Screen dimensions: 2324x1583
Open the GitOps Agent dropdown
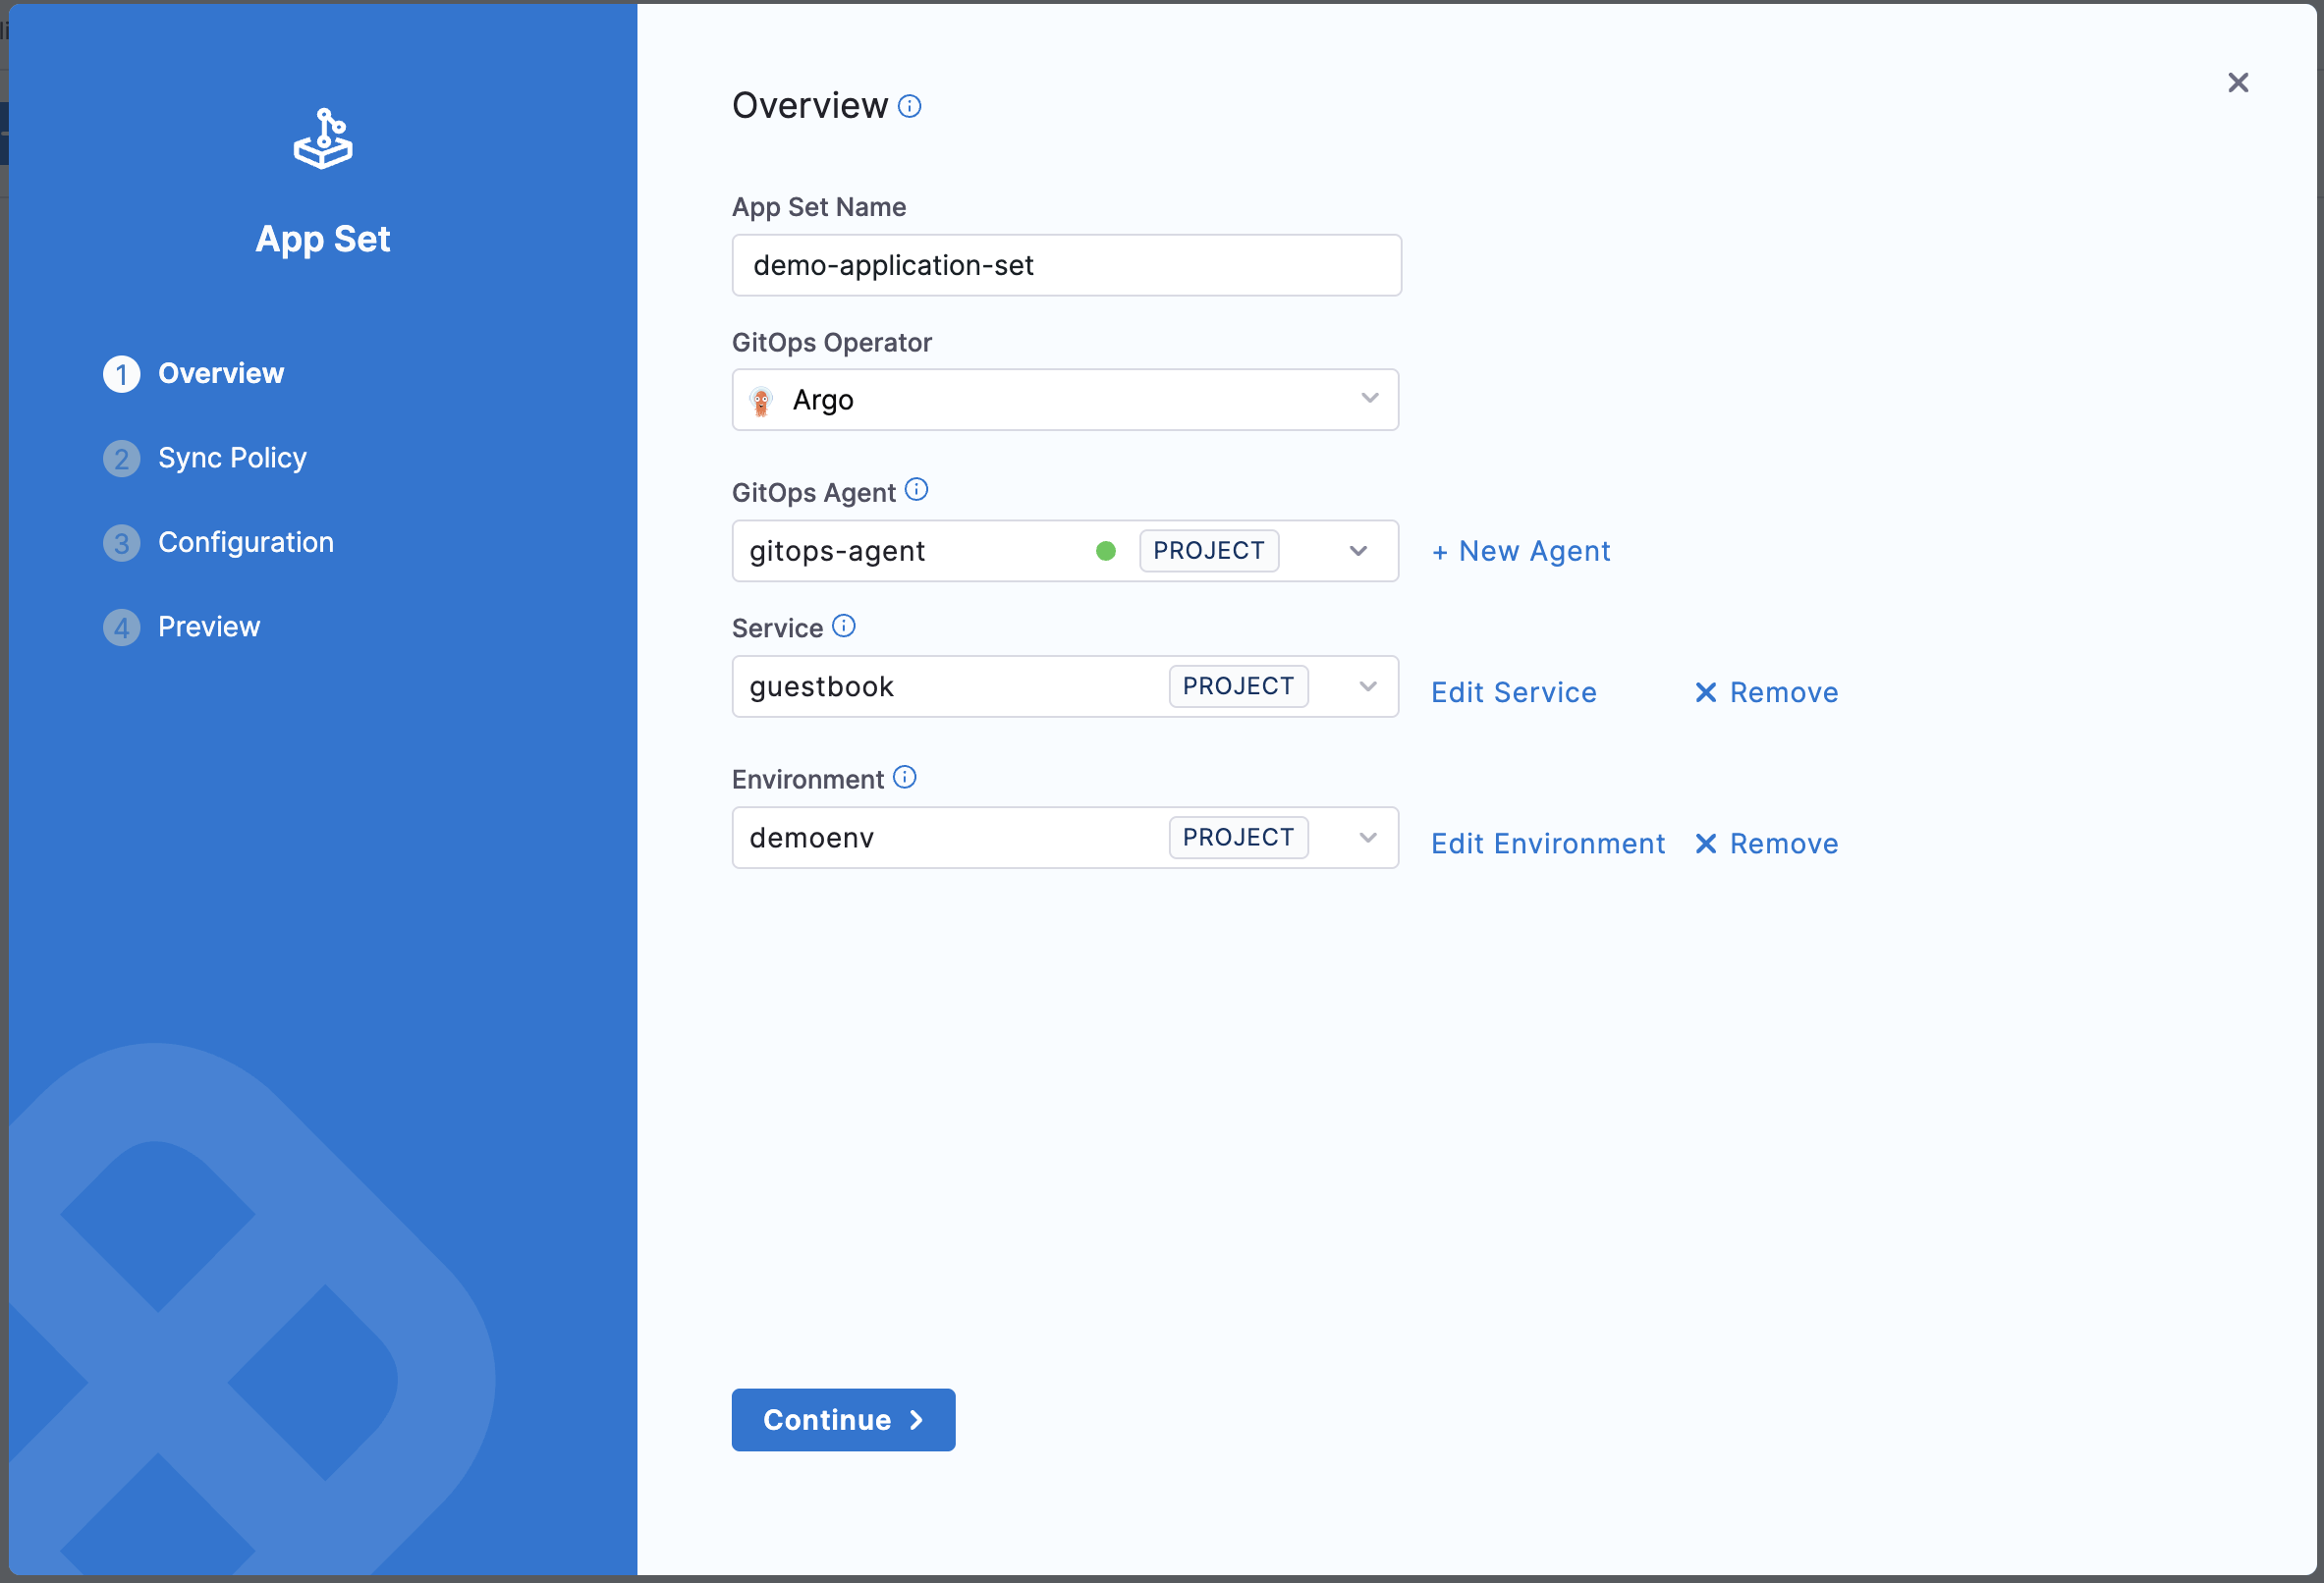pyautogui.click(x=1357, y=551)
